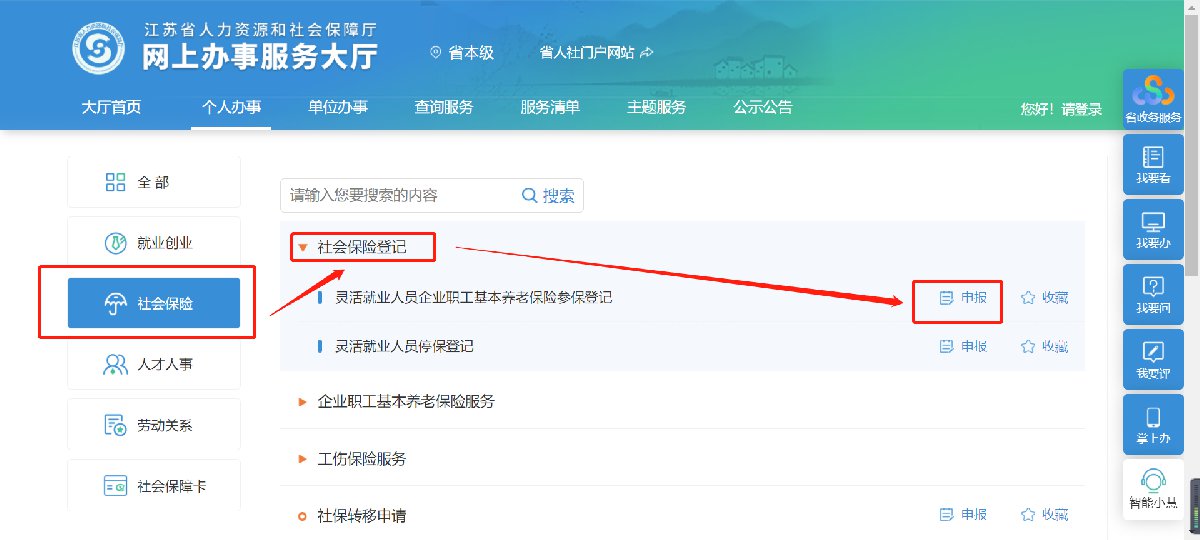1200x540 pixels.
Task: Click the umbrella icon for 社会保险
Action: [116, 304]
